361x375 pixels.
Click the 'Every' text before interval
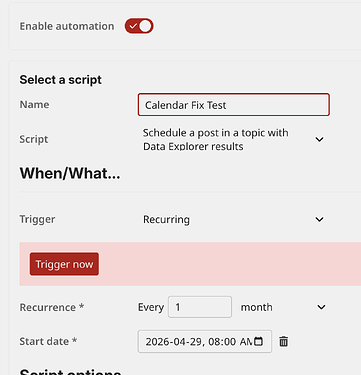[151, 307]
